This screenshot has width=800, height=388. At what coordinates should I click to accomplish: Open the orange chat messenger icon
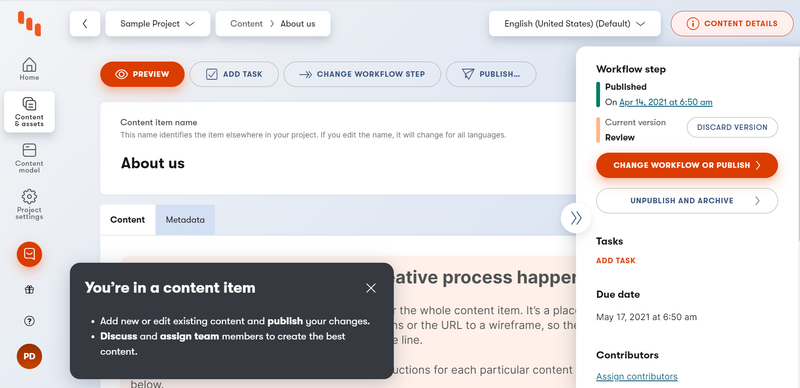[29, 254]
